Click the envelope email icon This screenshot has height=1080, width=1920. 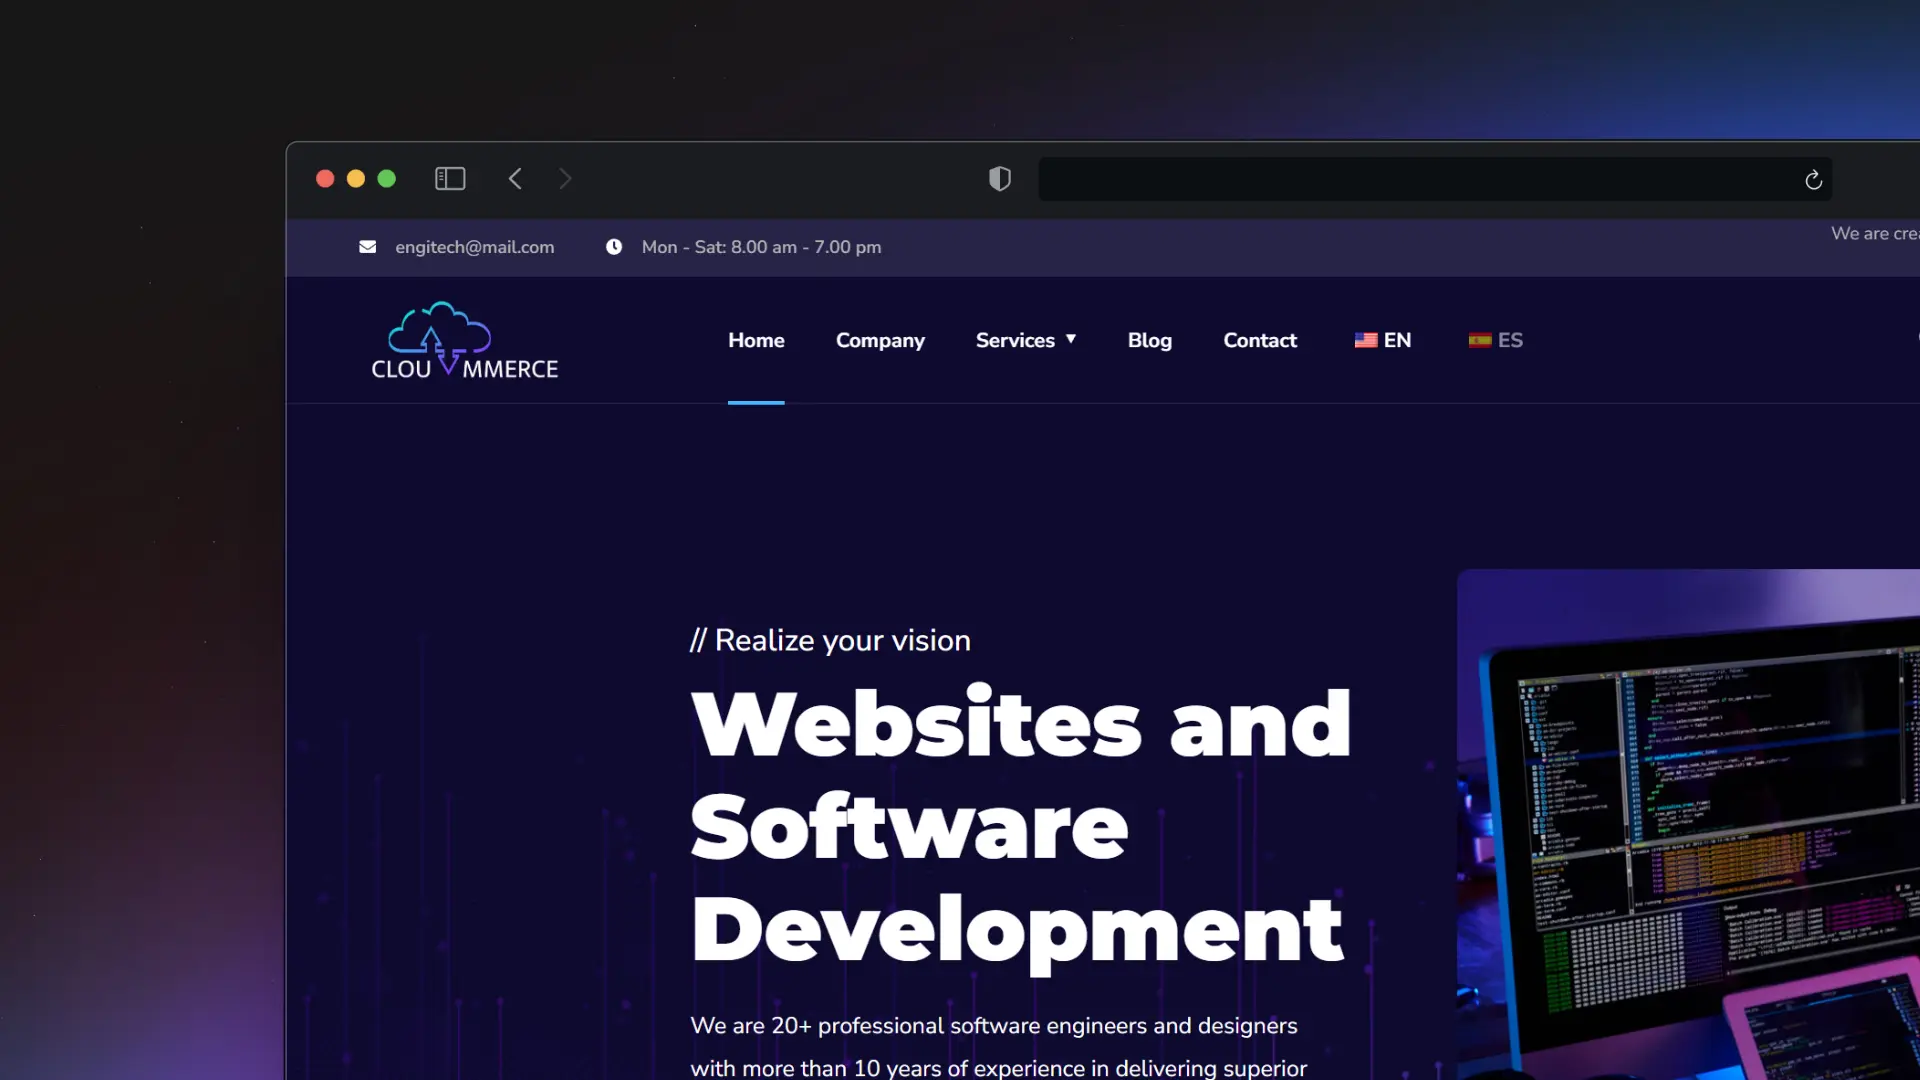(368, 247)
